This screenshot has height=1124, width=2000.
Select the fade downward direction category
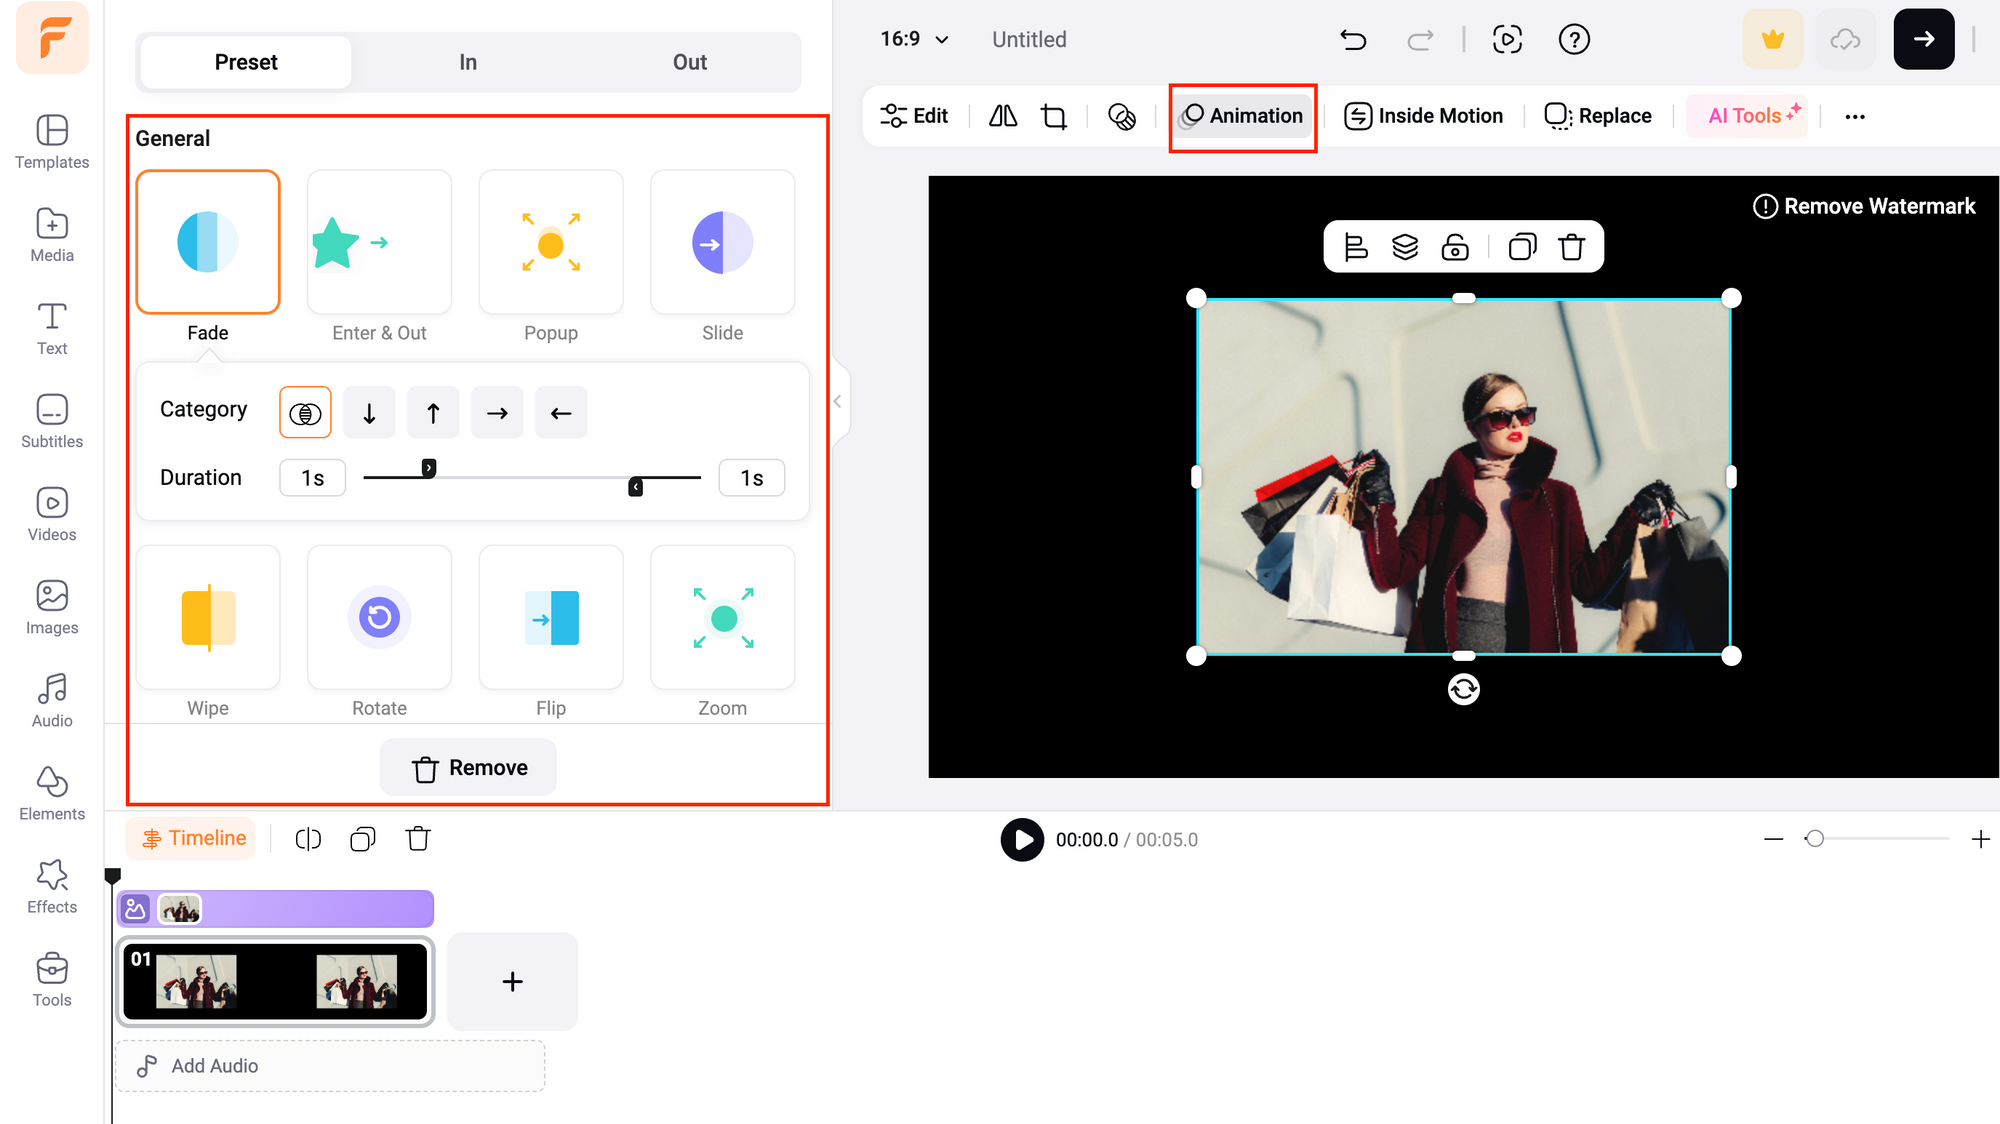369,413
